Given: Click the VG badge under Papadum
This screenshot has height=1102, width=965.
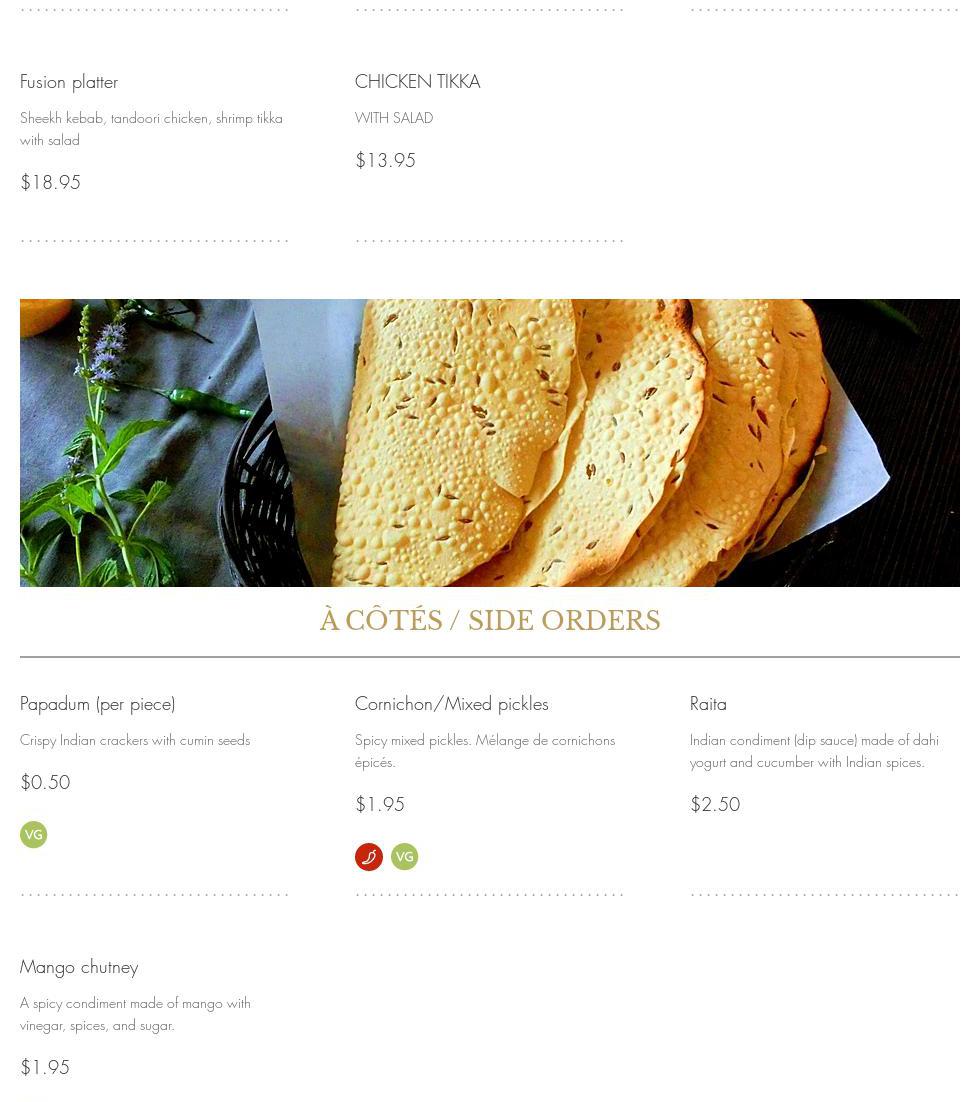Looking at the screenshot, I should pyautogui.click(x=34, y=834).
